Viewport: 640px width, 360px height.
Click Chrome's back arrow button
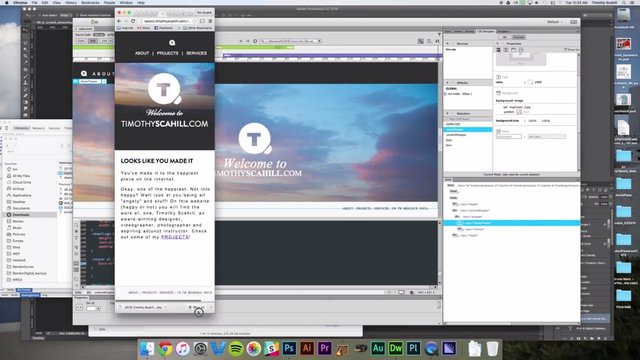point(119,21)
